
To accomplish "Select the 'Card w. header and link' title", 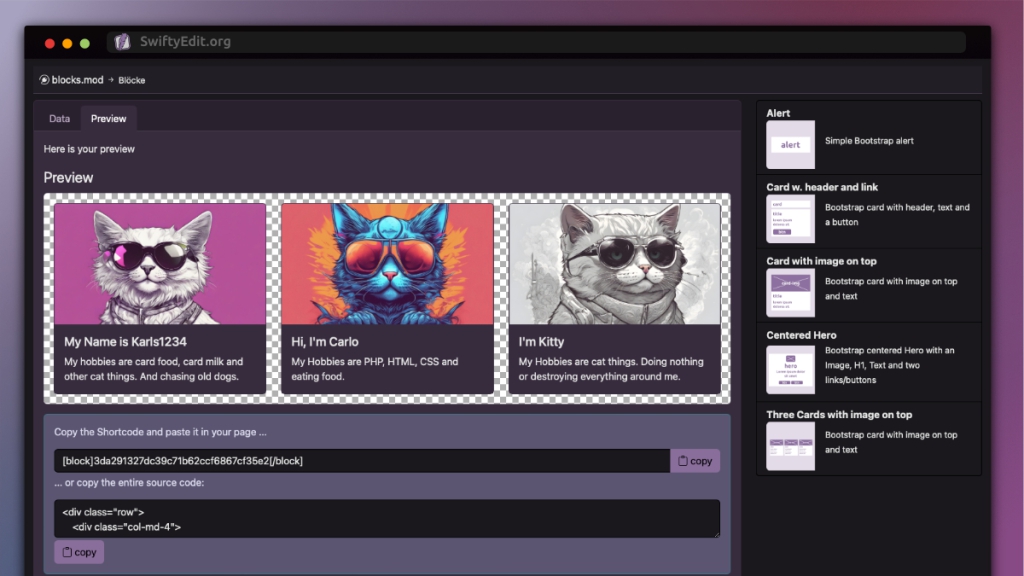I will pos(822,187).
